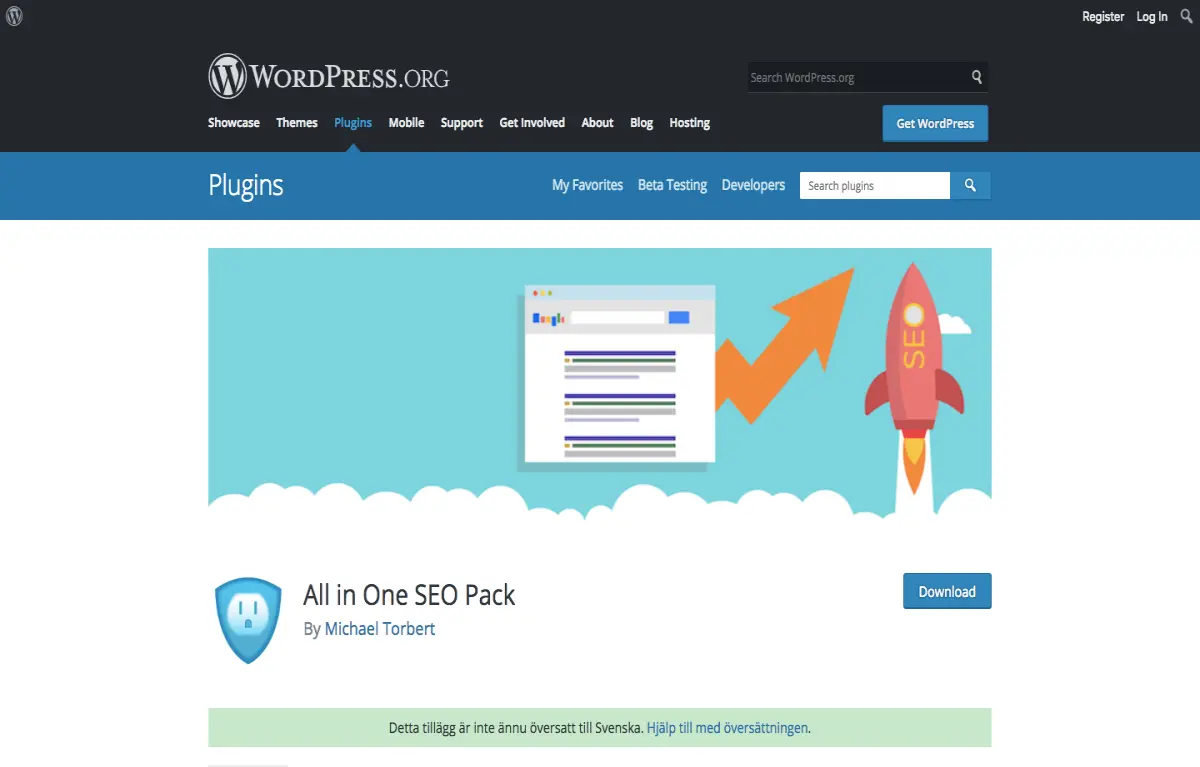Viewport: 1200px width, 767px height.
Task: Click the WordPress admin bar logo icon
Action: [x=14, y=16]
